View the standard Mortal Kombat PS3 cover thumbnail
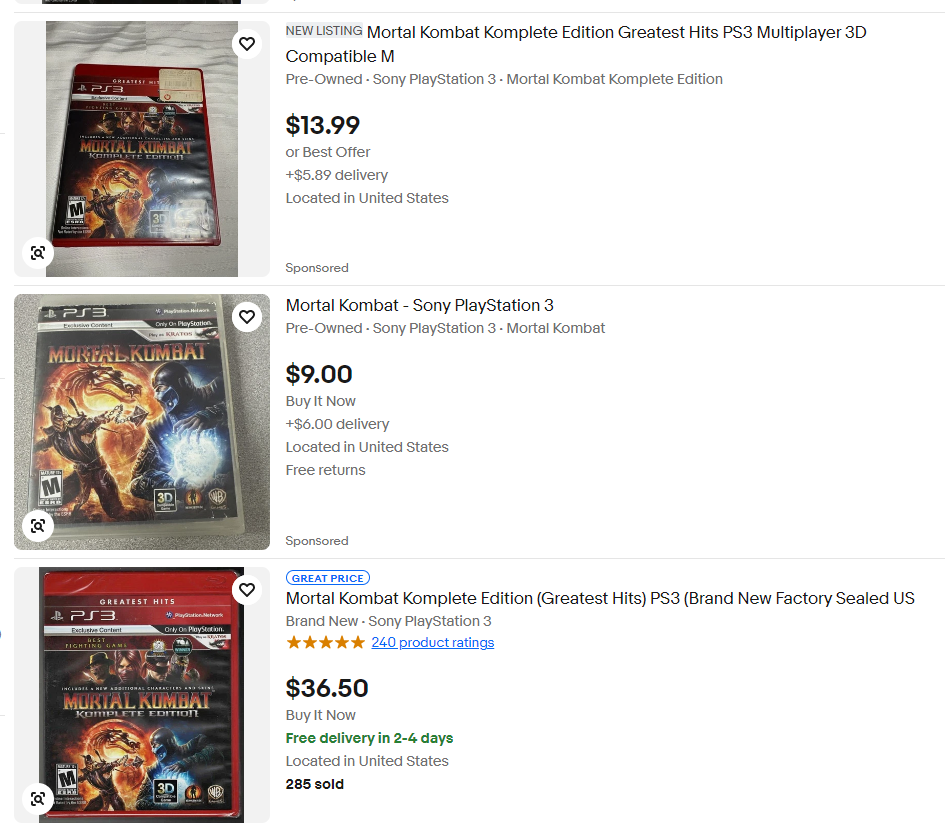This screenshot has width=948, height=827. coord(141,422)
